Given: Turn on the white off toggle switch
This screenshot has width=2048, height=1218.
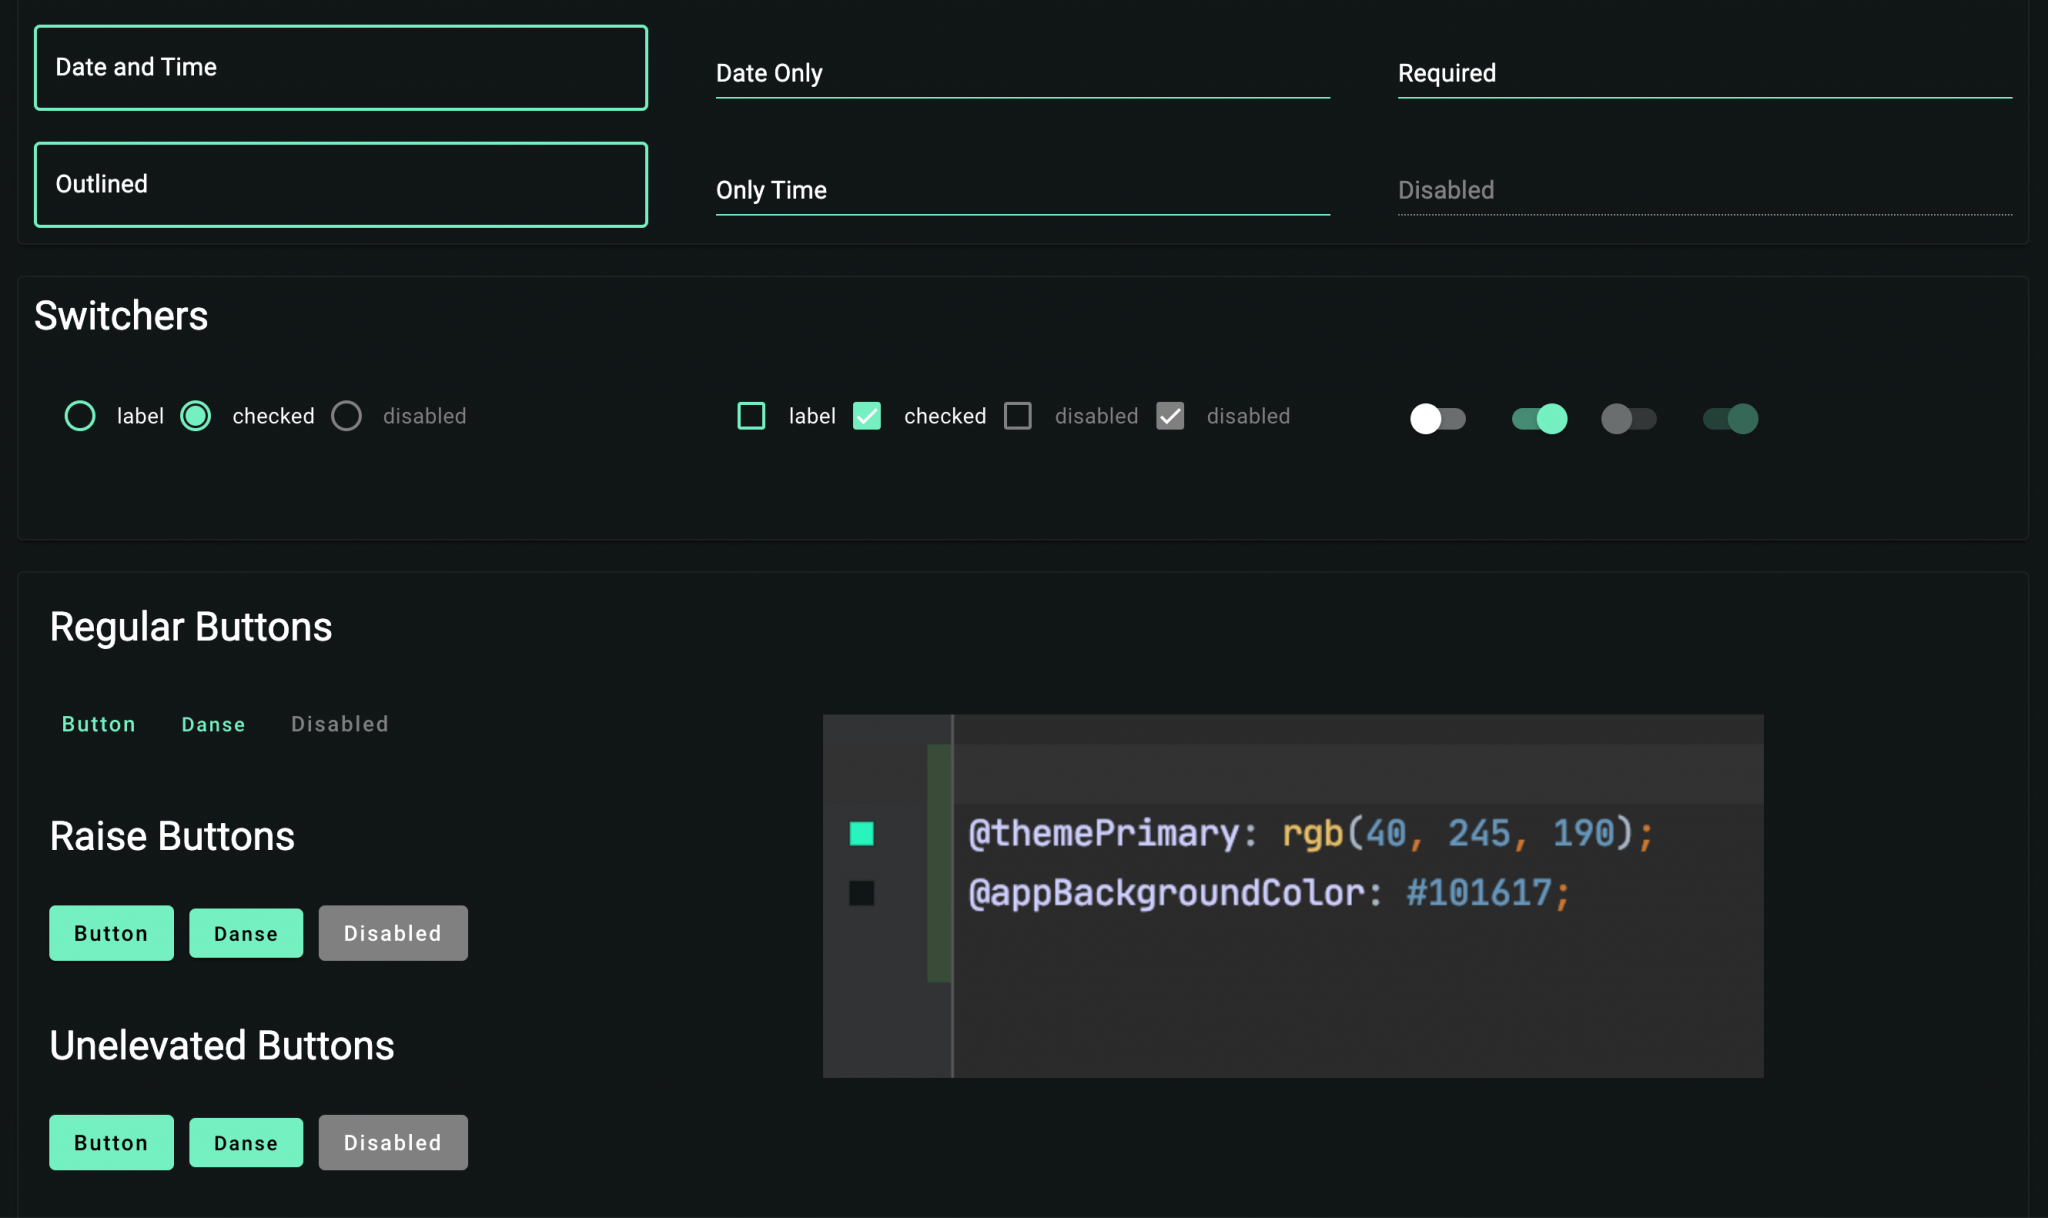Looking at the screenshot, I should [x=1437, y=418].
